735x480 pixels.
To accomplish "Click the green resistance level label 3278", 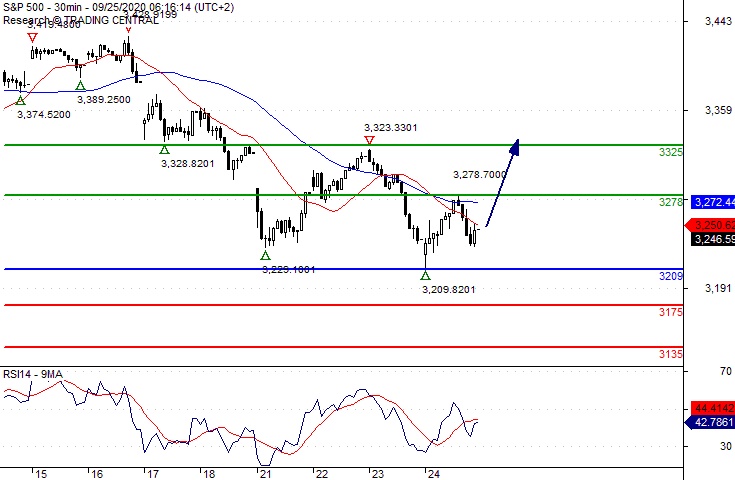I will [x=671, y=202].
